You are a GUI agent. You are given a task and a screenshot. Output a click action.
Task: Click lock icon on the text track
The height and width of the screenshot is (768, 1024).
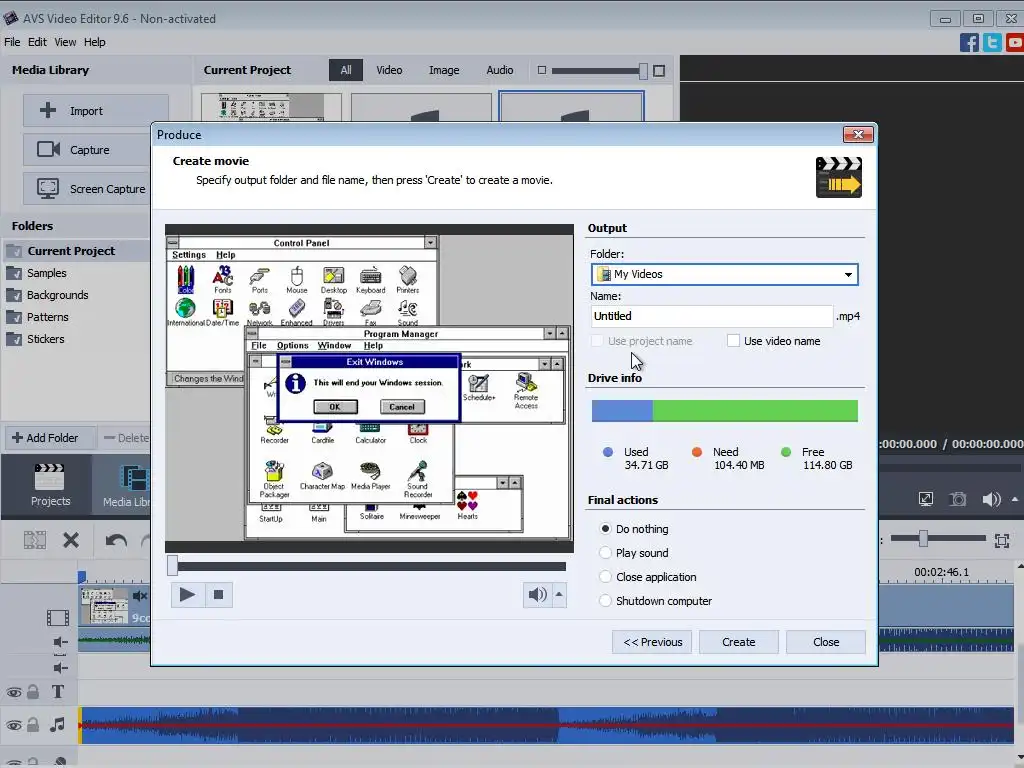tap(33, 692)
